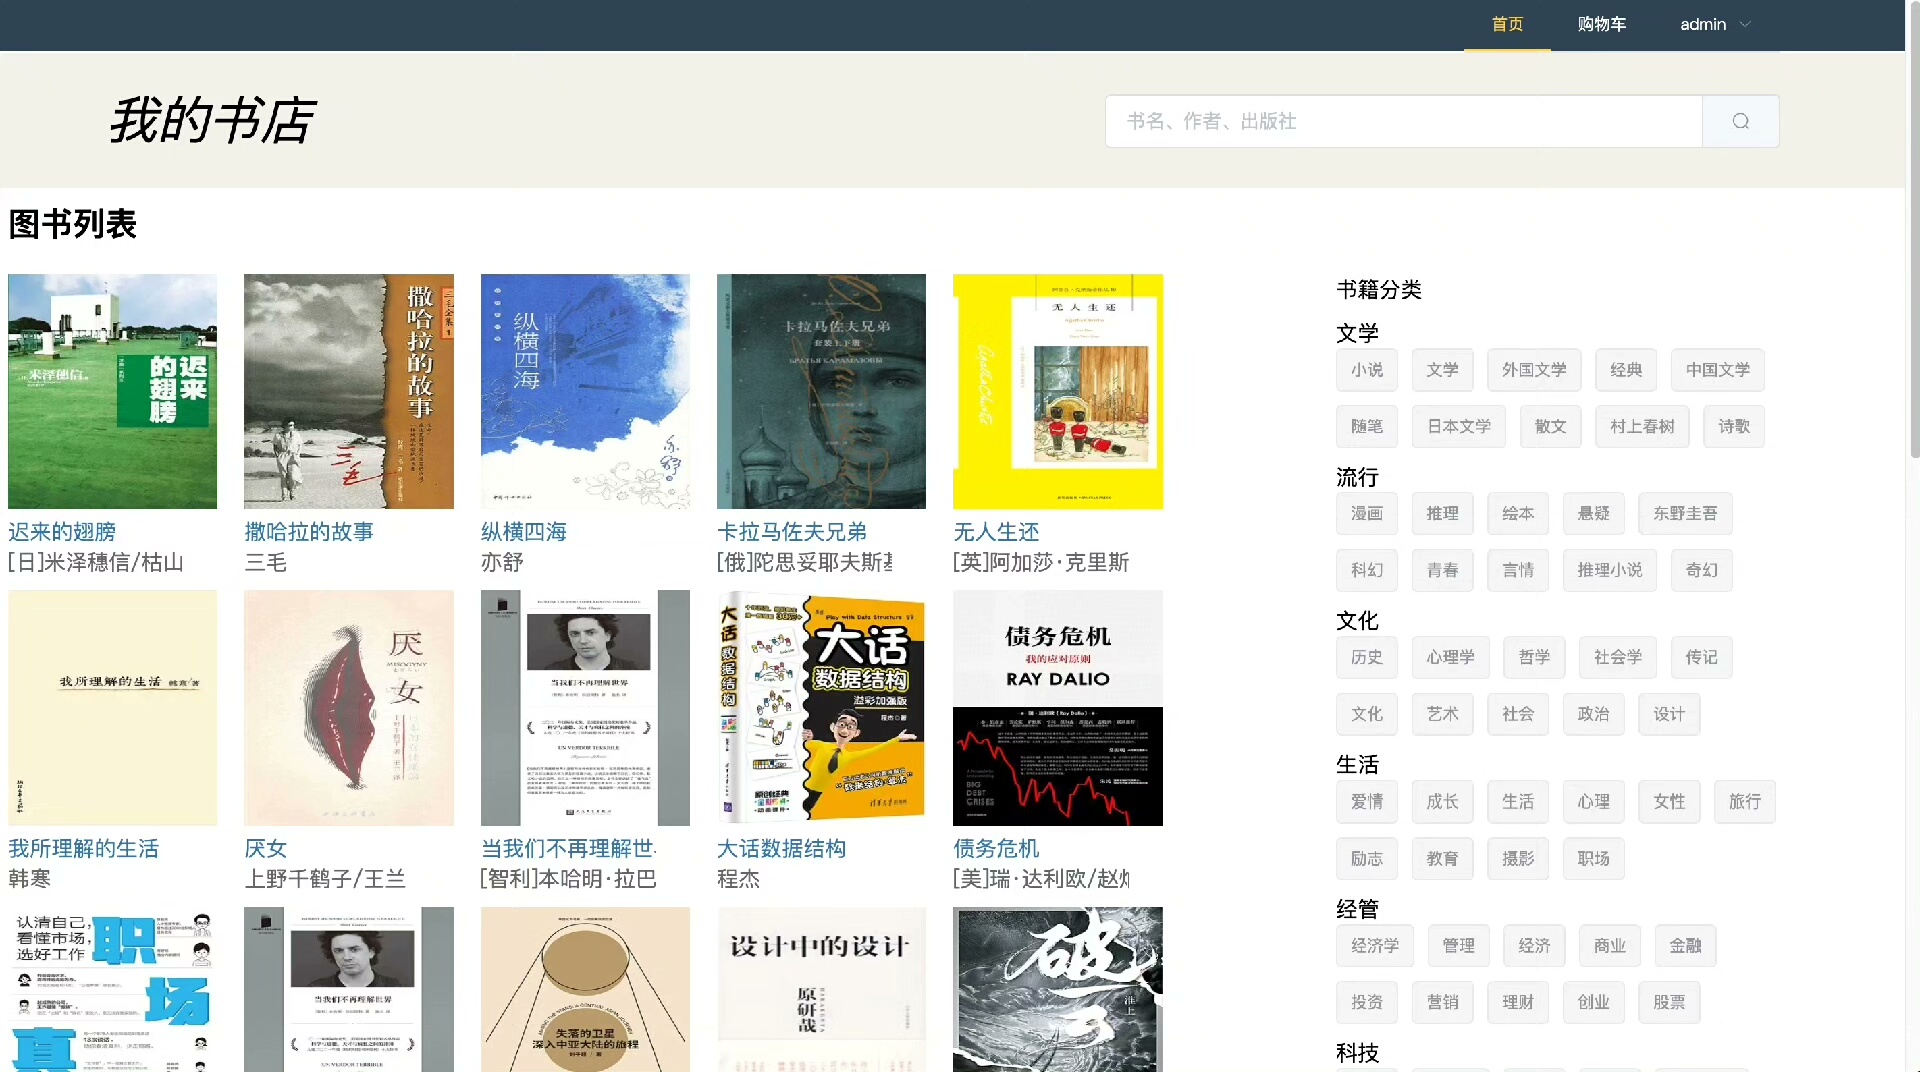Open the 纵横四海 book cover
Screen dimensions: 1920x1072
click(585, 391)
